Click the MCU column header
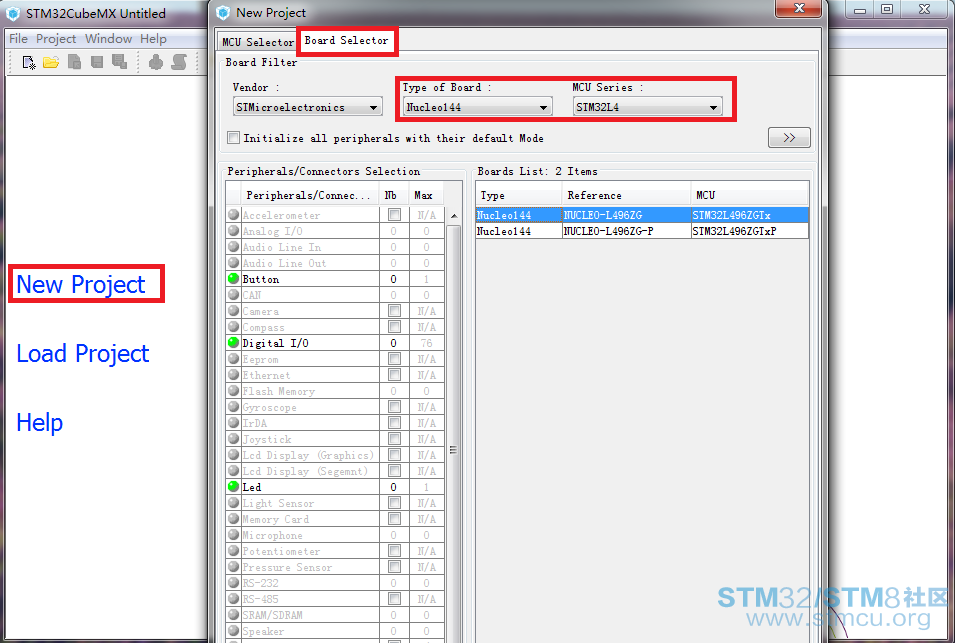955x643 pixels. (750, 195)
